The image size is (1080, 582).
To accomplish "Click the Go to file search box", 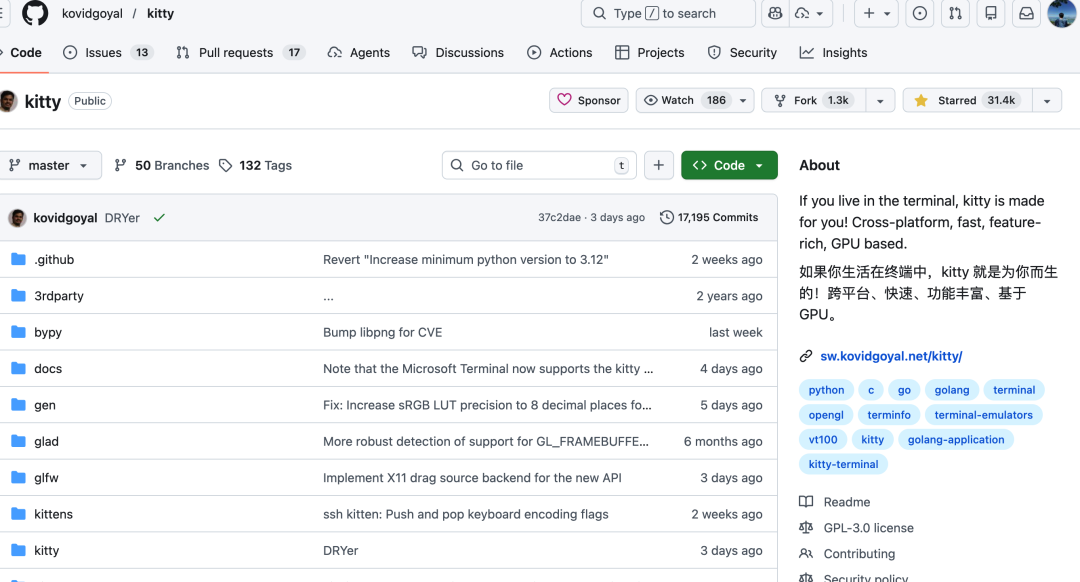I will (538, 165).
